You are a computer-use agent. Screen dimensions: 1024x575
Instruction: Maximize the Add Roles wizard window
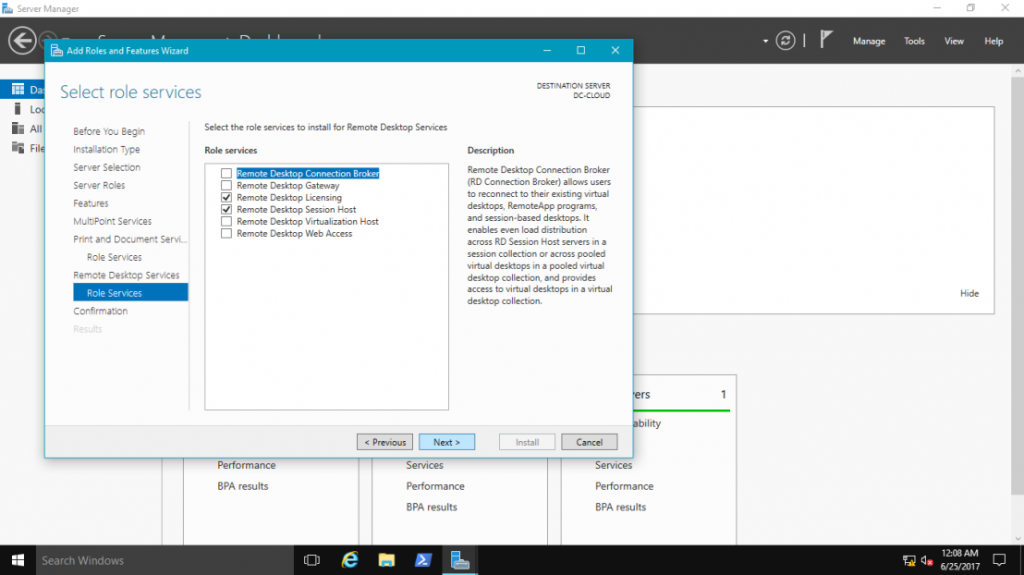tap(581, 50)
